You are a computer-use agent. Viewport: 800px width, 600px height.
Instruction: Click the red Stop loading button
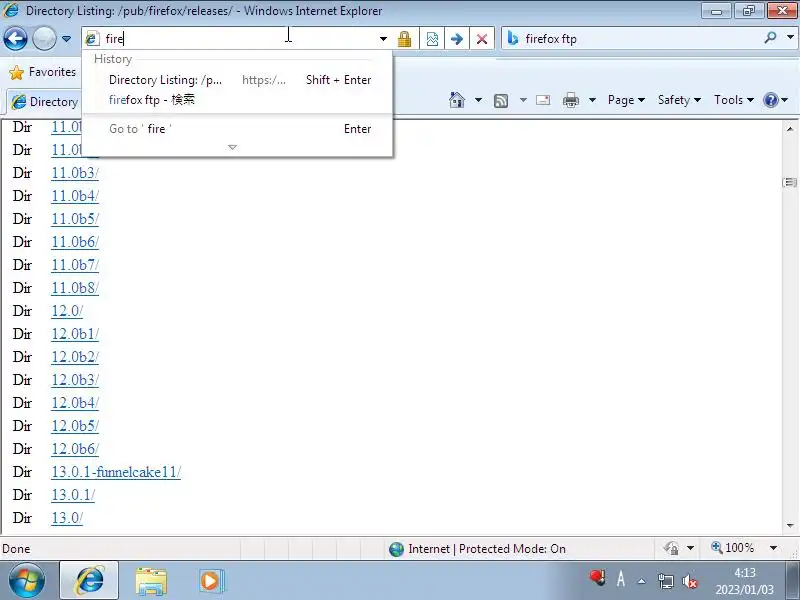[x=482, y=39]
